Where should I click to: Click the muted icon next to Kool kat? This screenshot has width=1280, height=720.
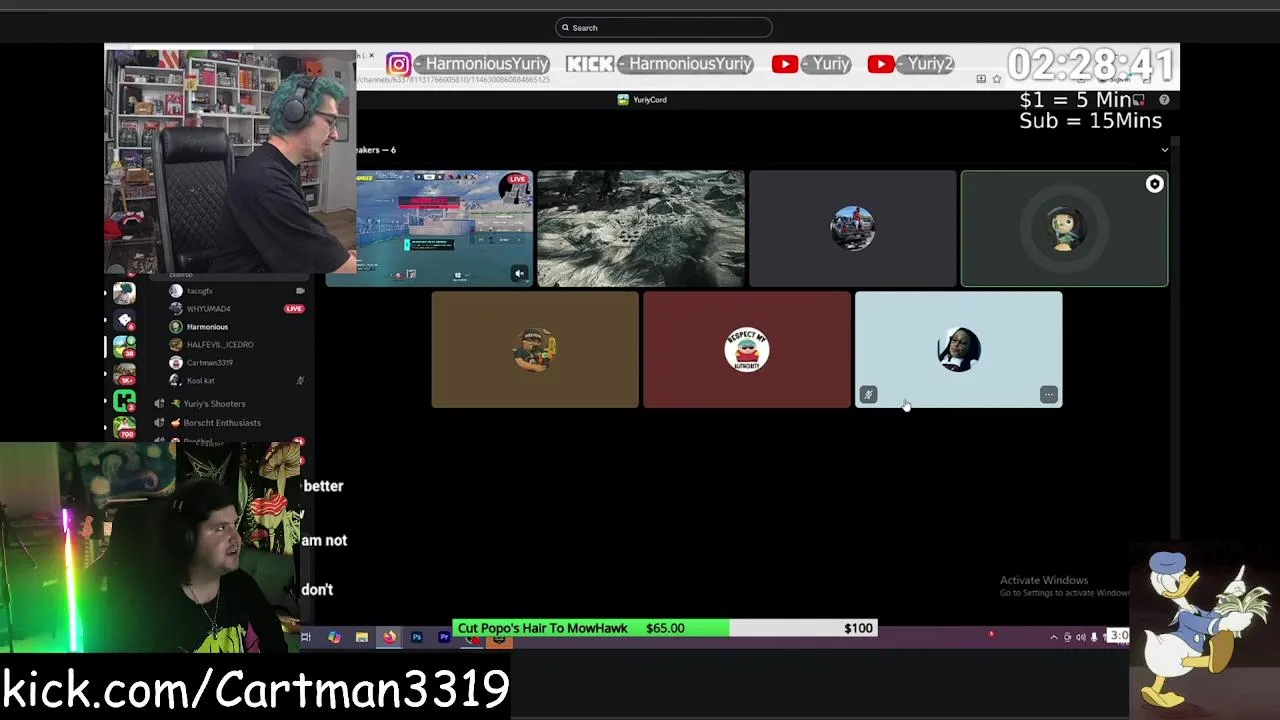coord(300,381)
